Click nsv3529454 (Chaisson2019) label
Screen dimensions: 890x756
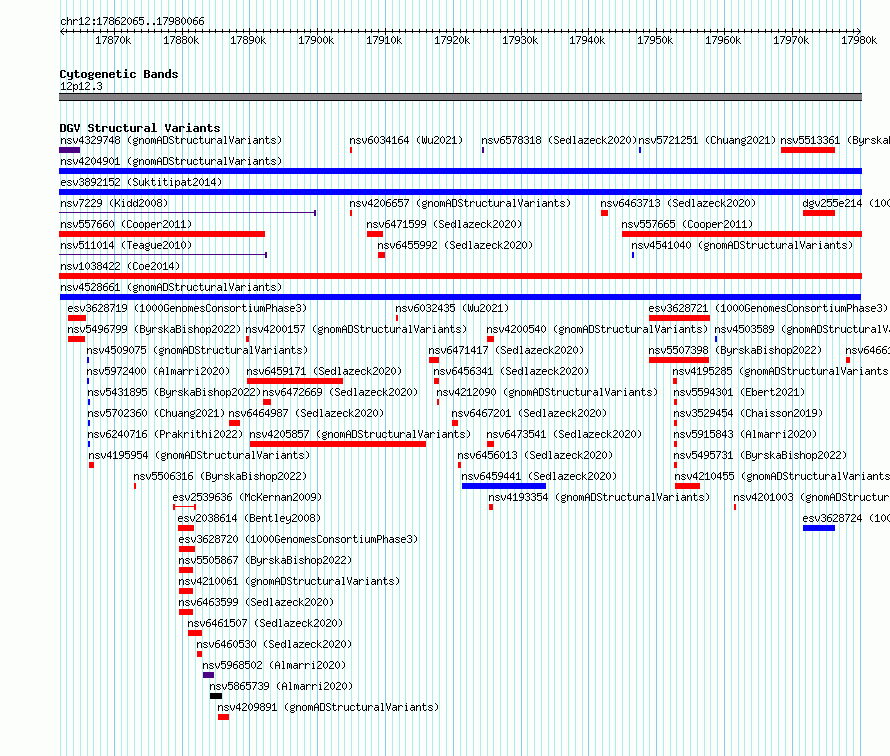pos(748,413)
